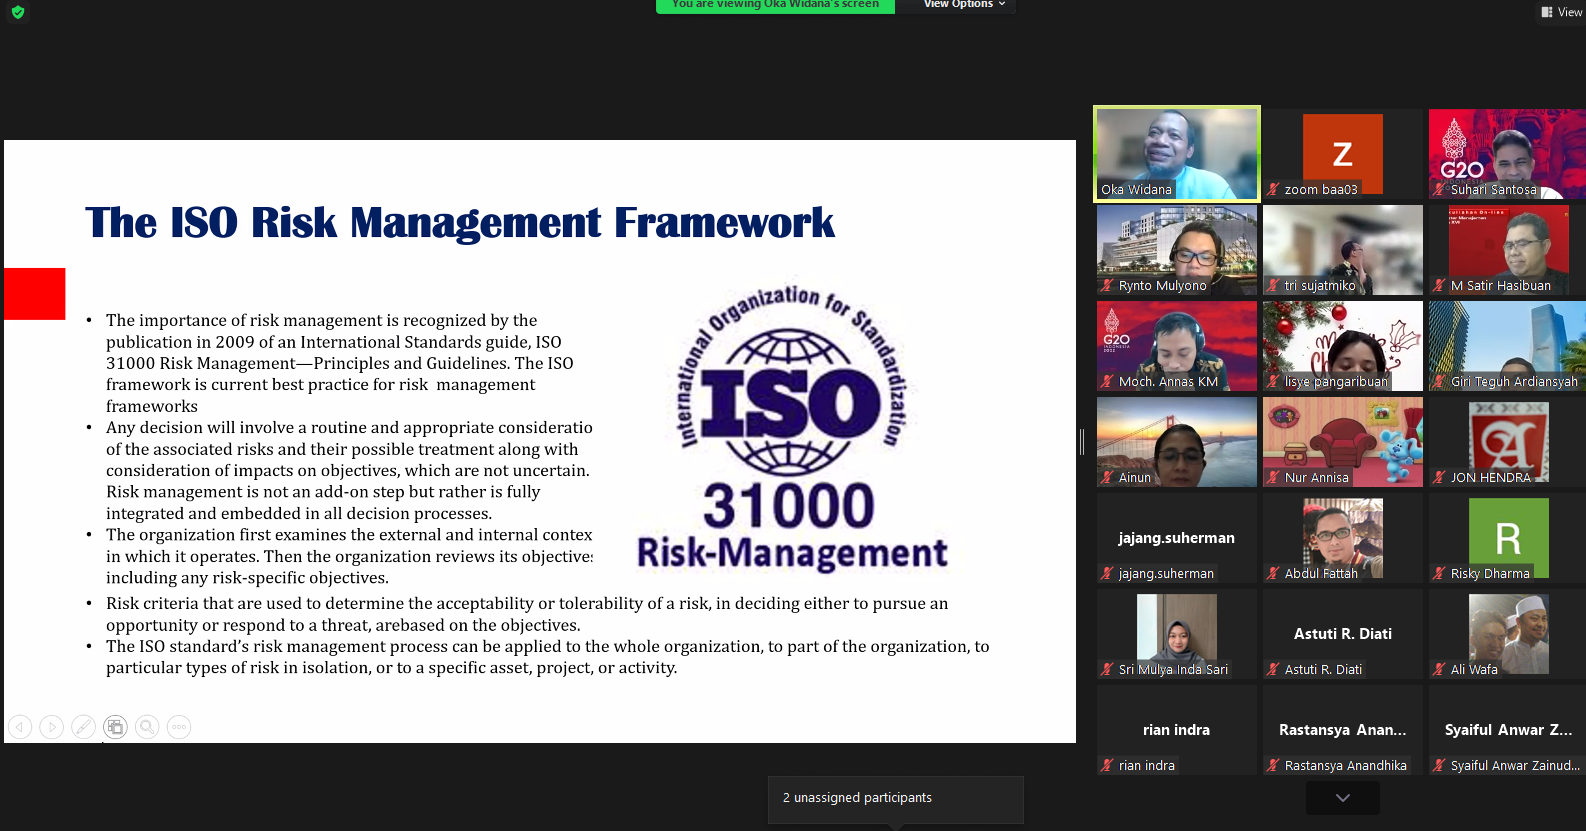The height and width of the screenshot is (831, 1586).
Task: Click Rynto Mulyono's muted microphone icon
Action: click(1107, 285)
